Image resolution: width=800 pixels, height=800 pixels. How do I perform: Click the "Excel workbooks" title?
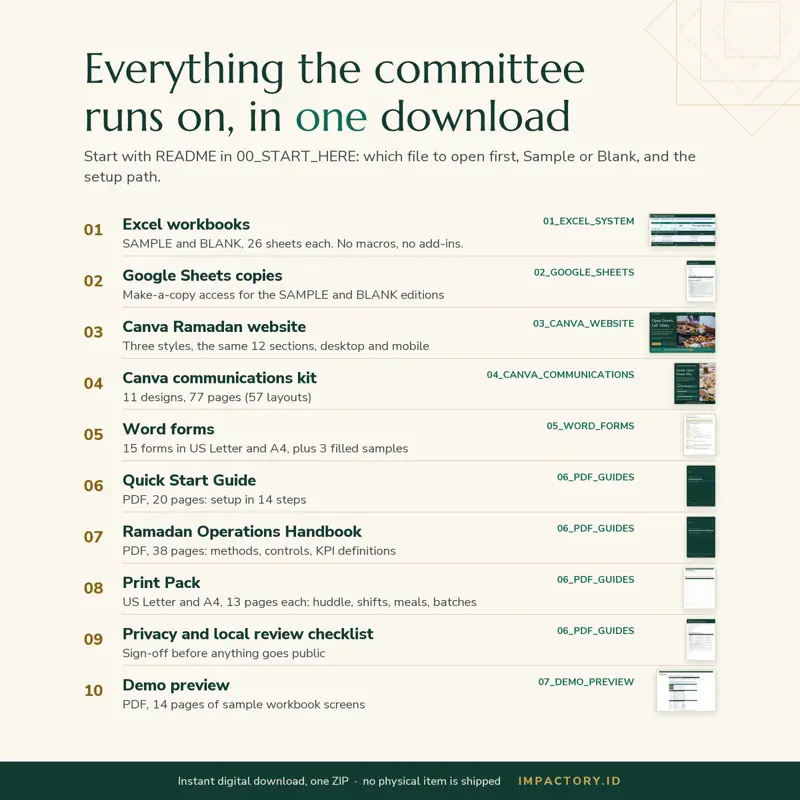[x=186, y=224]
